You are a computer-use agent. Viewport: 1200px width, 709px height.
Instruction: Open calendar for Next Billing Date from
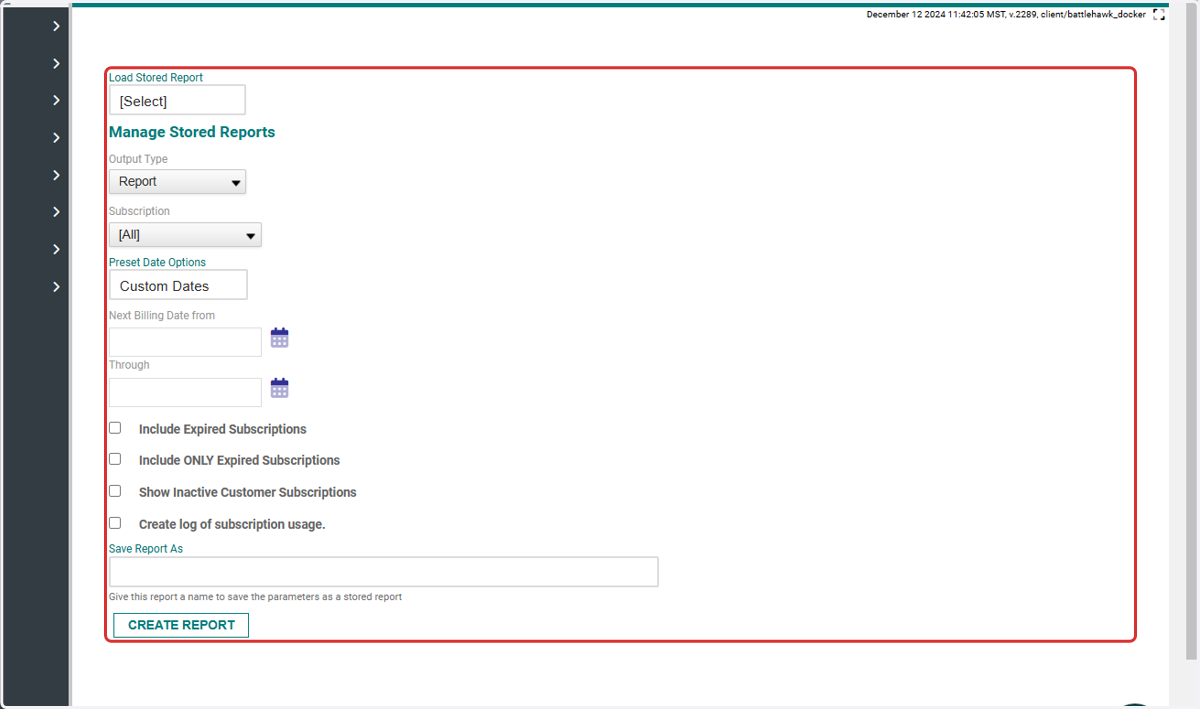(280, 338)
